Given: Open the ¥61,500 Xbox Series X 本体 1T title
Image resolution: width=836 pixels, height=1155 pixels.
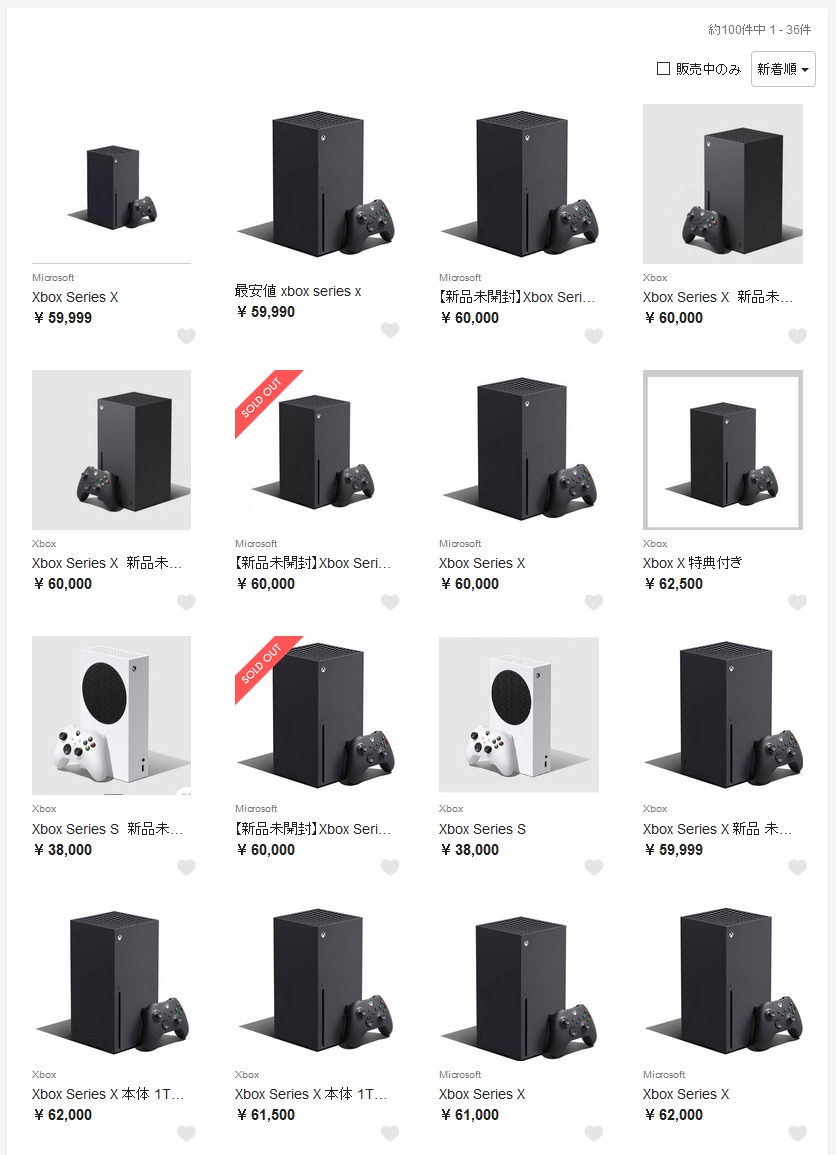Looking at the screenshot, I should coord(311,1094).
